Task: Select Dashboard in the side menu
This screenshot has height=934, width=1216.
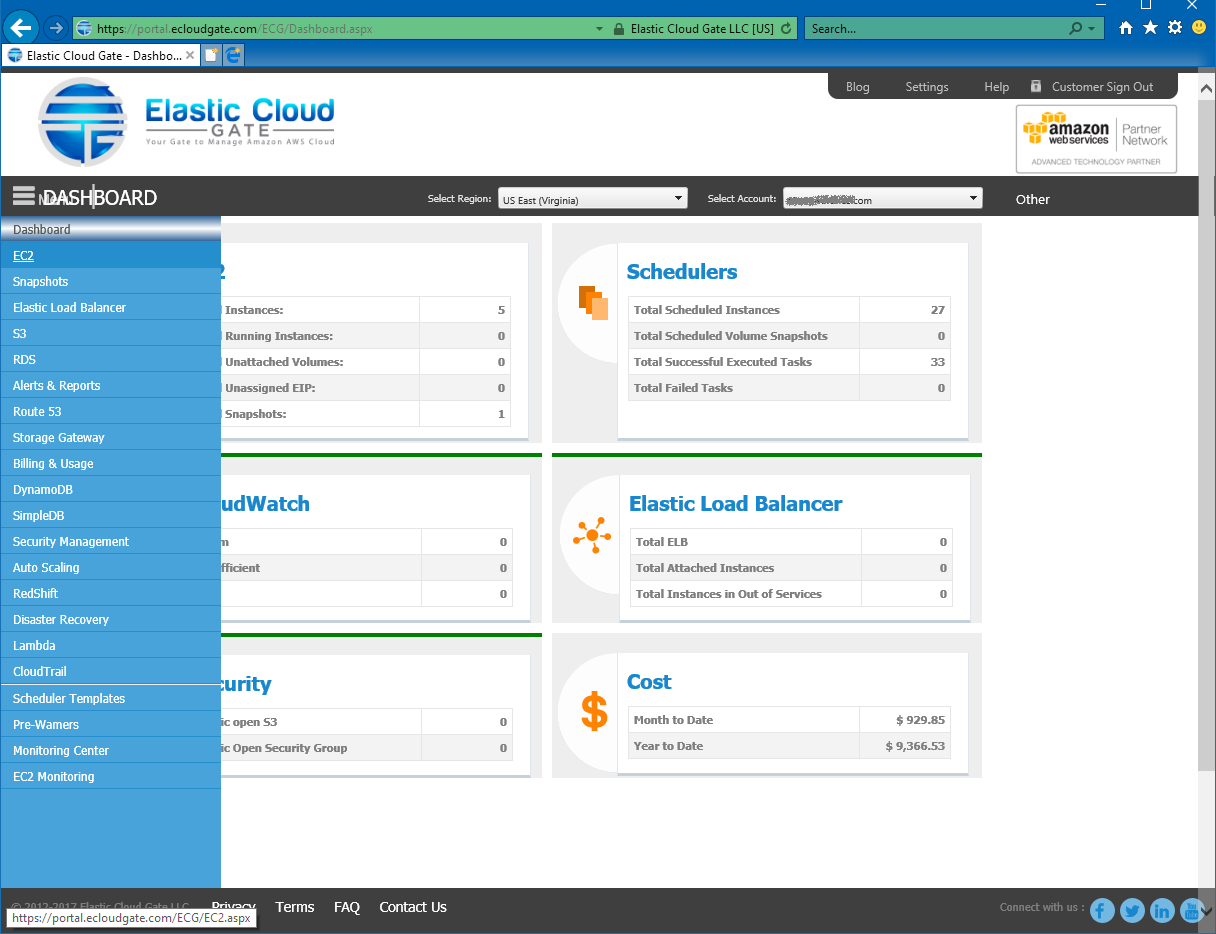Action: pos(110,229)
